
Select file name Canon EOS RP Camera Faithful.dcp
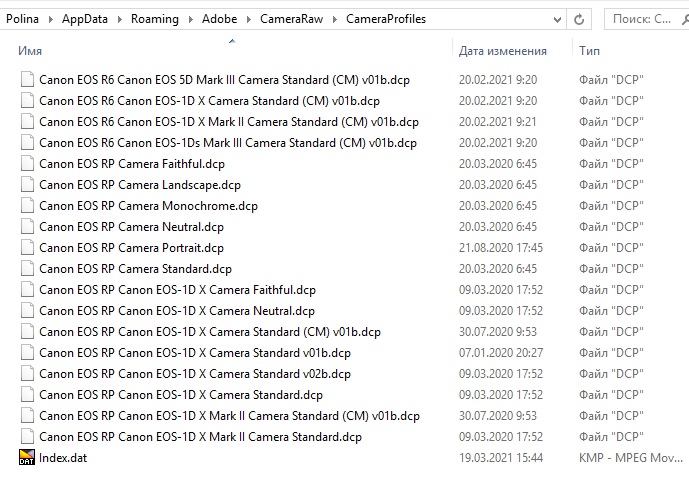click(132, 164)
